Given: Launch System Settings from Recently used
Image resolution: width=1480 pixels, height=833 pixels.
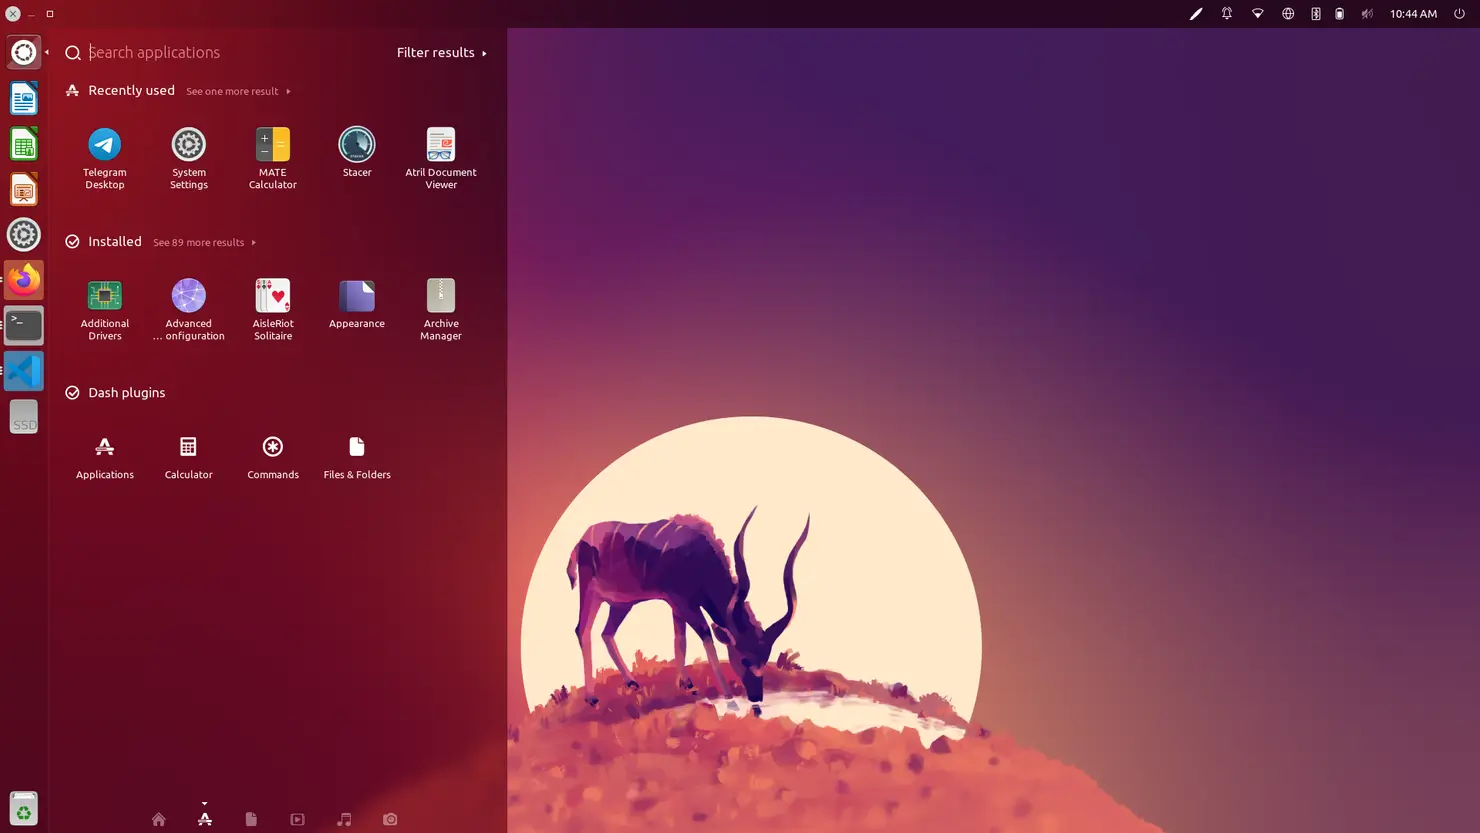Looking at the screenshot, I should click(x=188, y=158).
